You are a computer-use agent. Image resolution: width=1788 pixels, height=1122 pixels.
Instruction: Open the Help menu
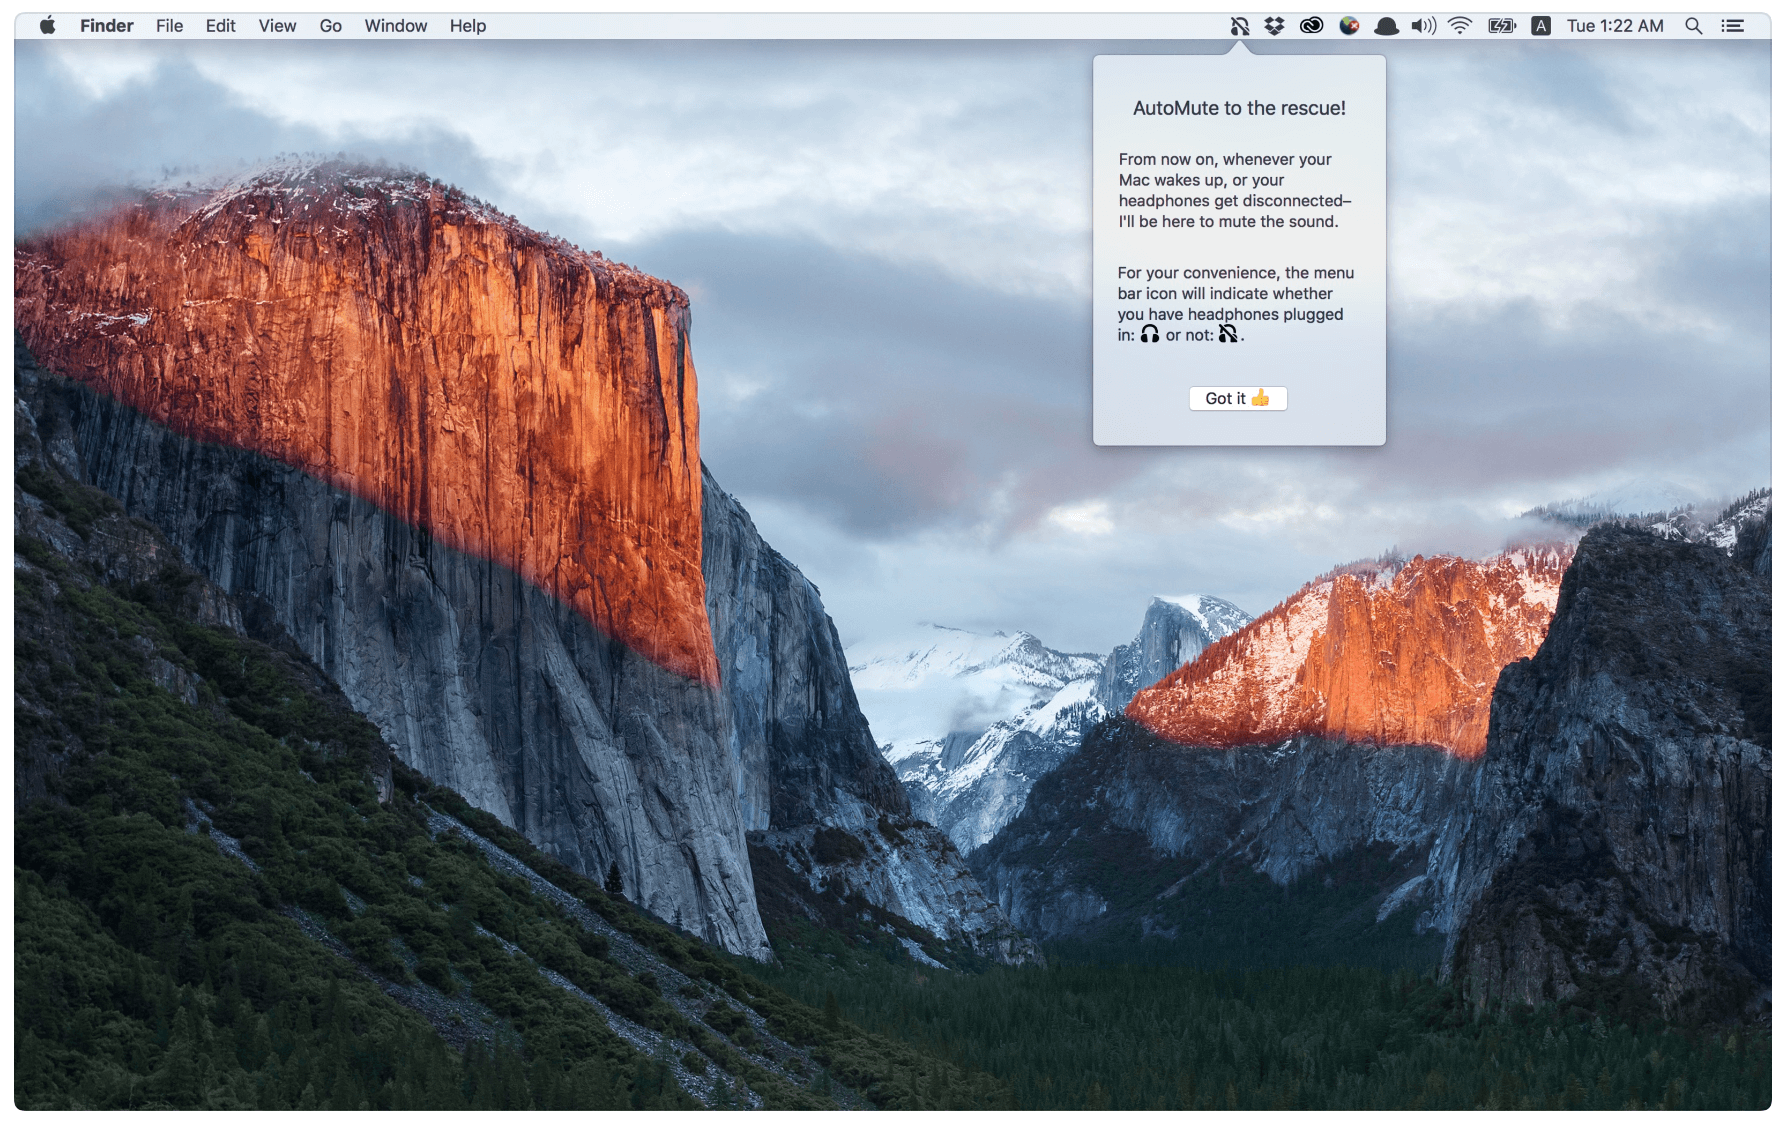(x=468, y=26)
